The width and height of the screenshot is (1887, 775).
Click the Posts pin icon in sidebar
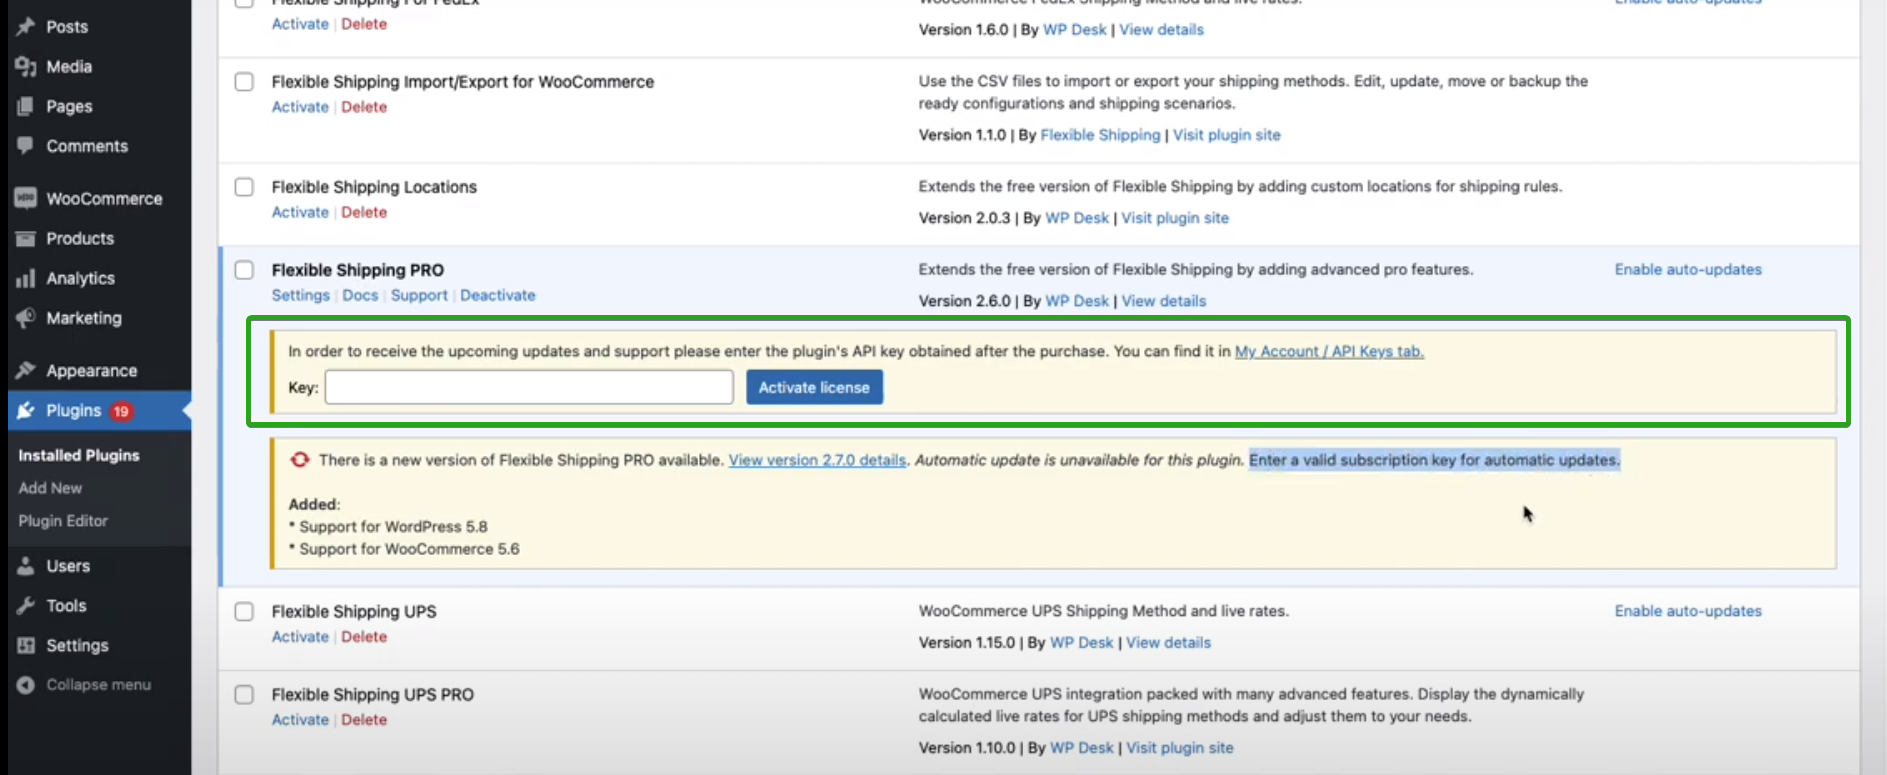point(26,27)
